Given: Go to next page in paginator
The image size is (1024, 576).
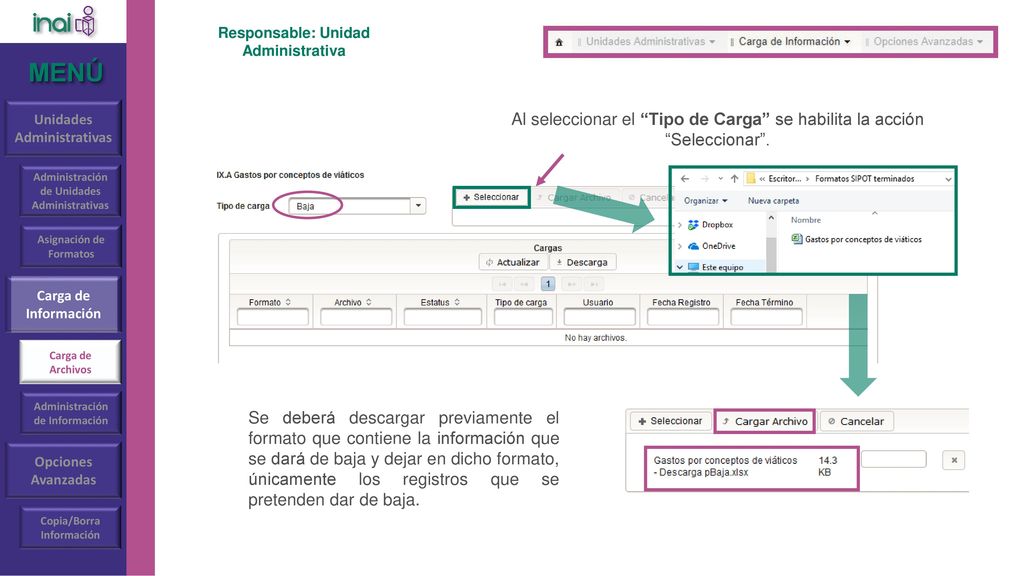Looking at the screenshot, I should [571, 284].
